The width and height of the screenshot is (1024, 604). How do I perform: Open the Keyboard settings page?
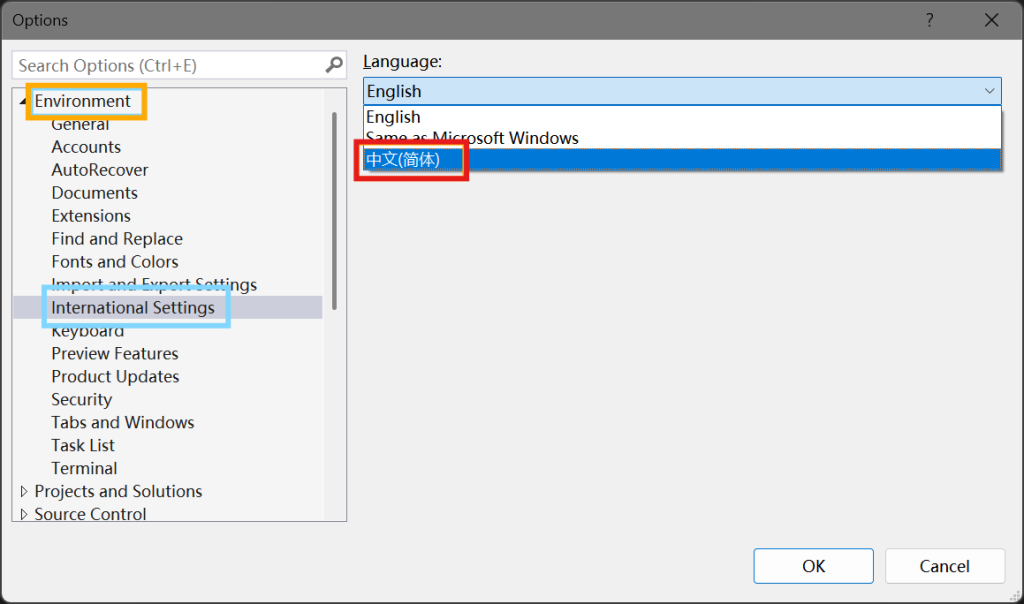coord(87,330)
